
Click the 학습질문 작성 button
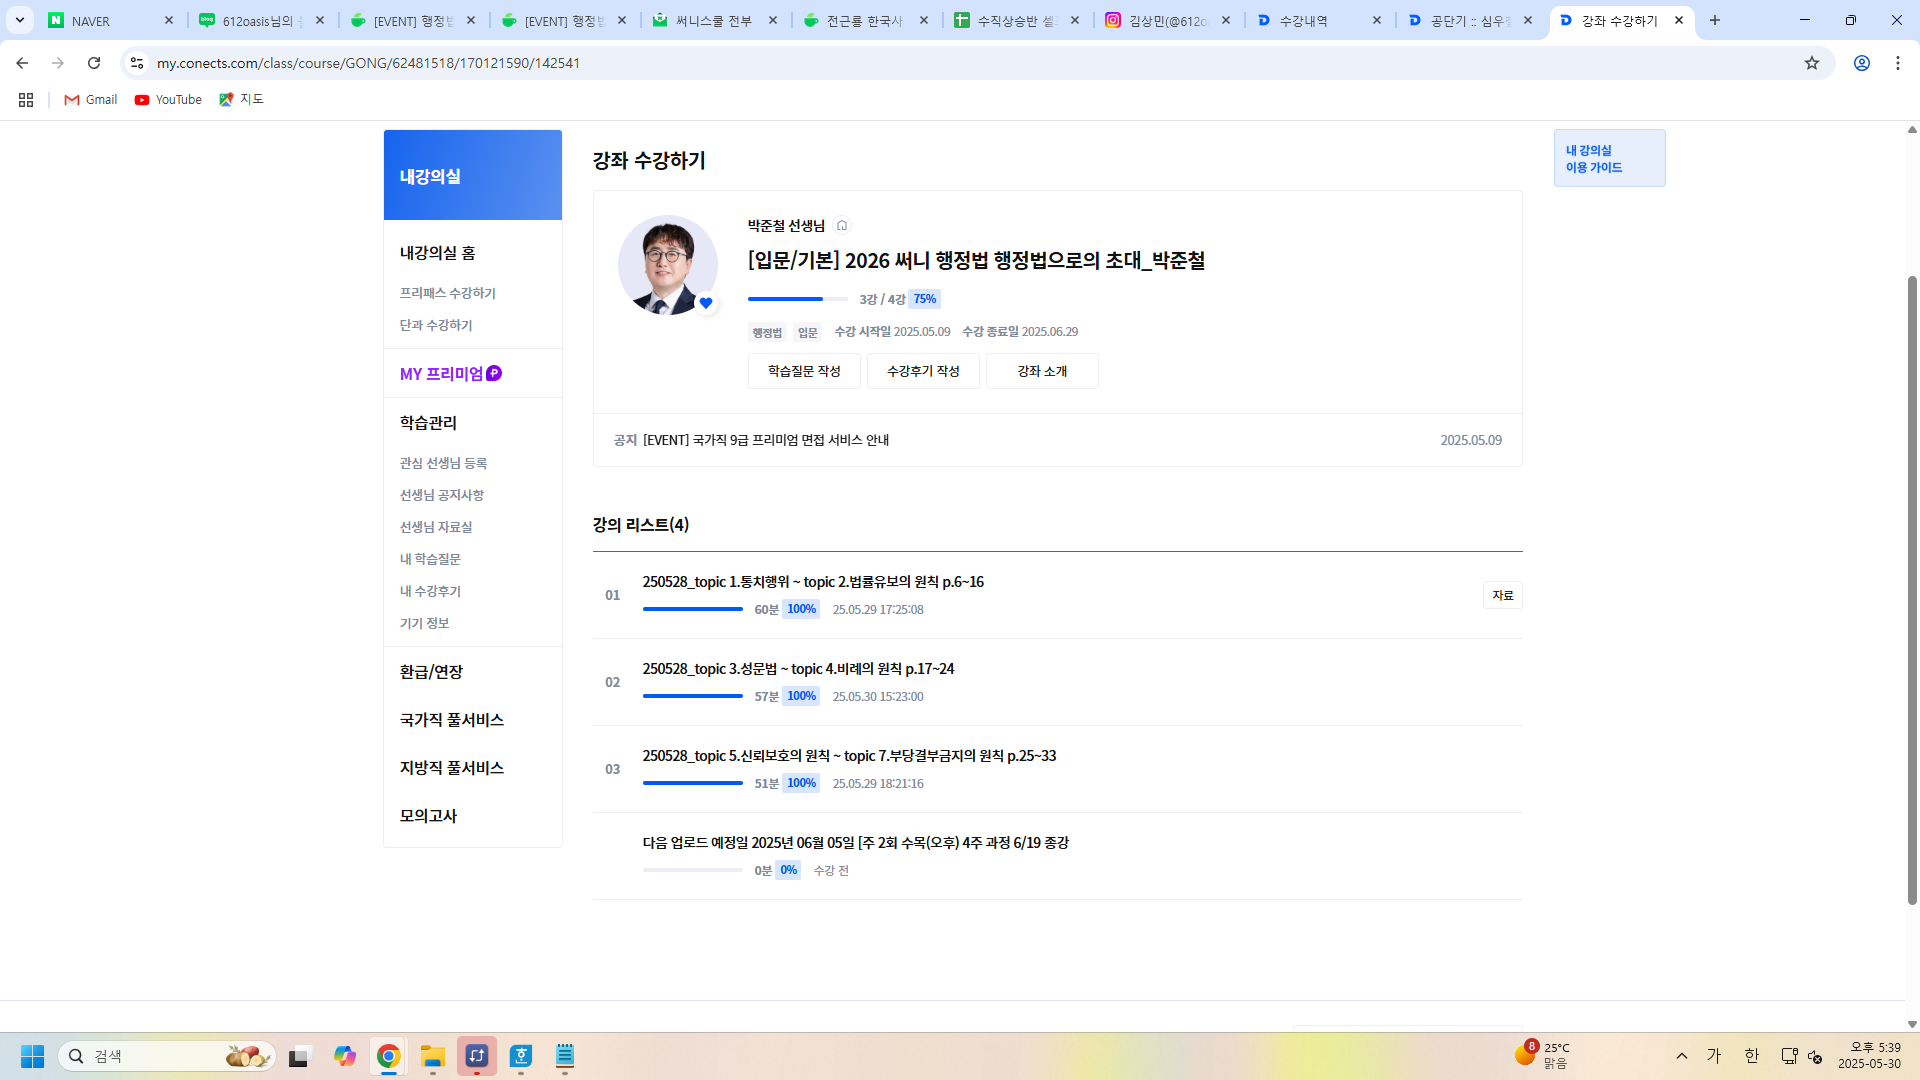(x=804, y=371)
